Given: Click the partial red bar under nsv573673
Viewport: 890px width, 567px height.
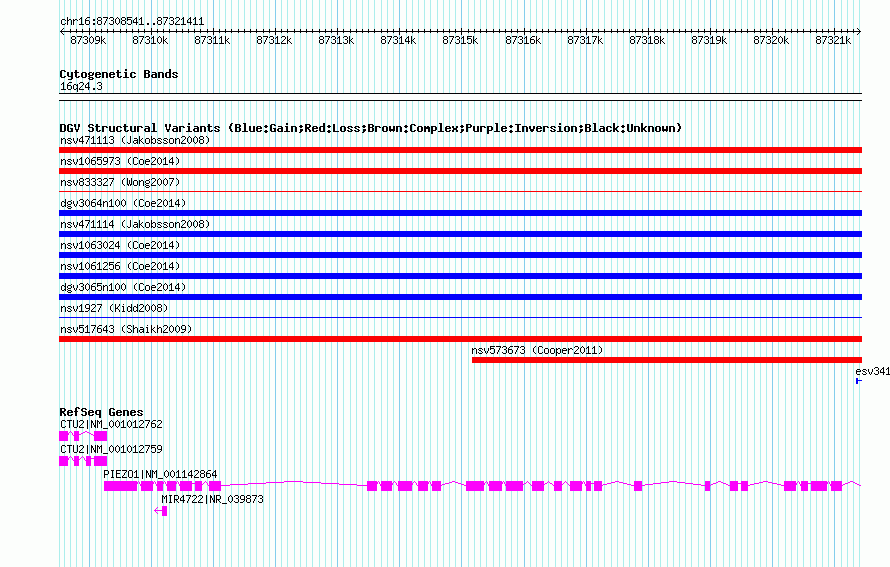Looking at the screenshot, I should [667, 360].
